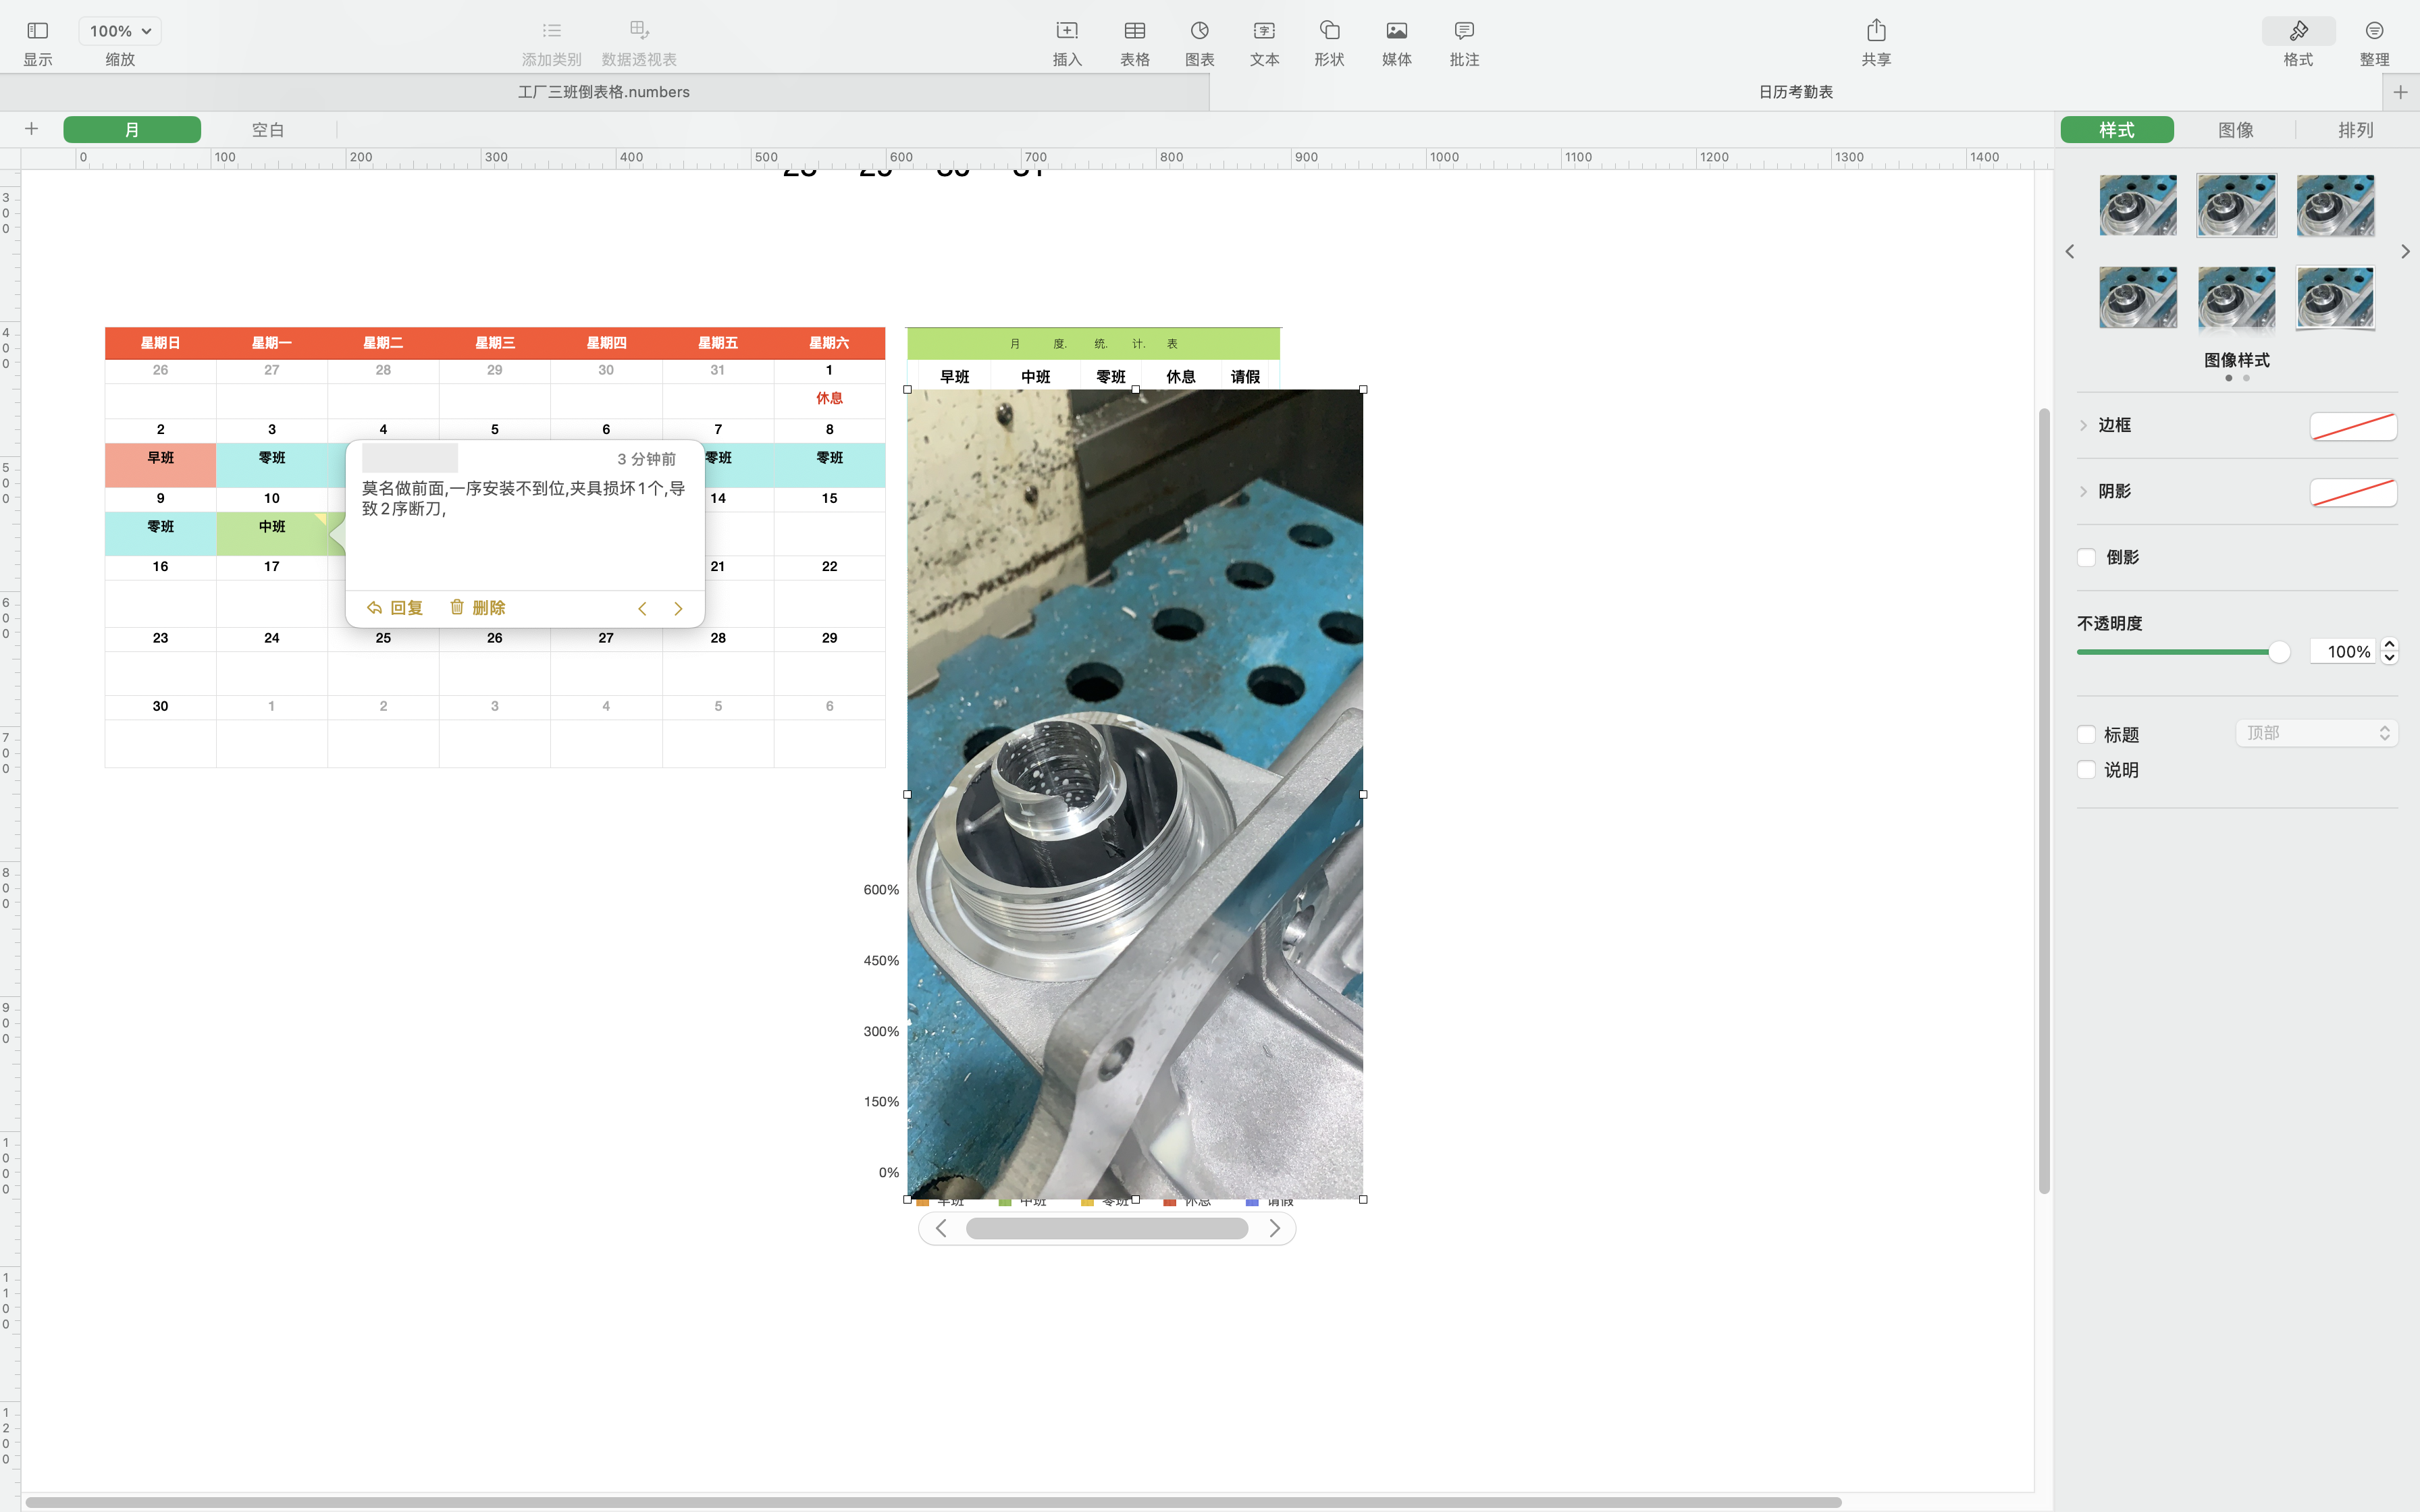2420x1512 pixels.
Task: Click Reply (回复) in comment popup
Action: pyautogui.click(x=395, y=608)
